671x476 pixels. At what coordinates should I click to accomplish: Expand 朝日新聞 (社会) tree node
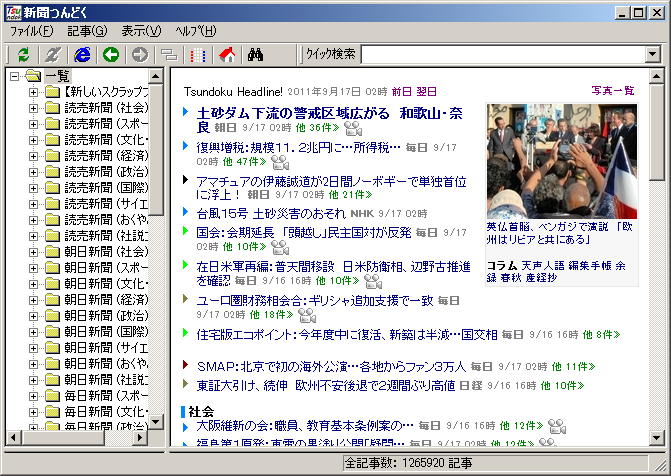click(33, 252)
